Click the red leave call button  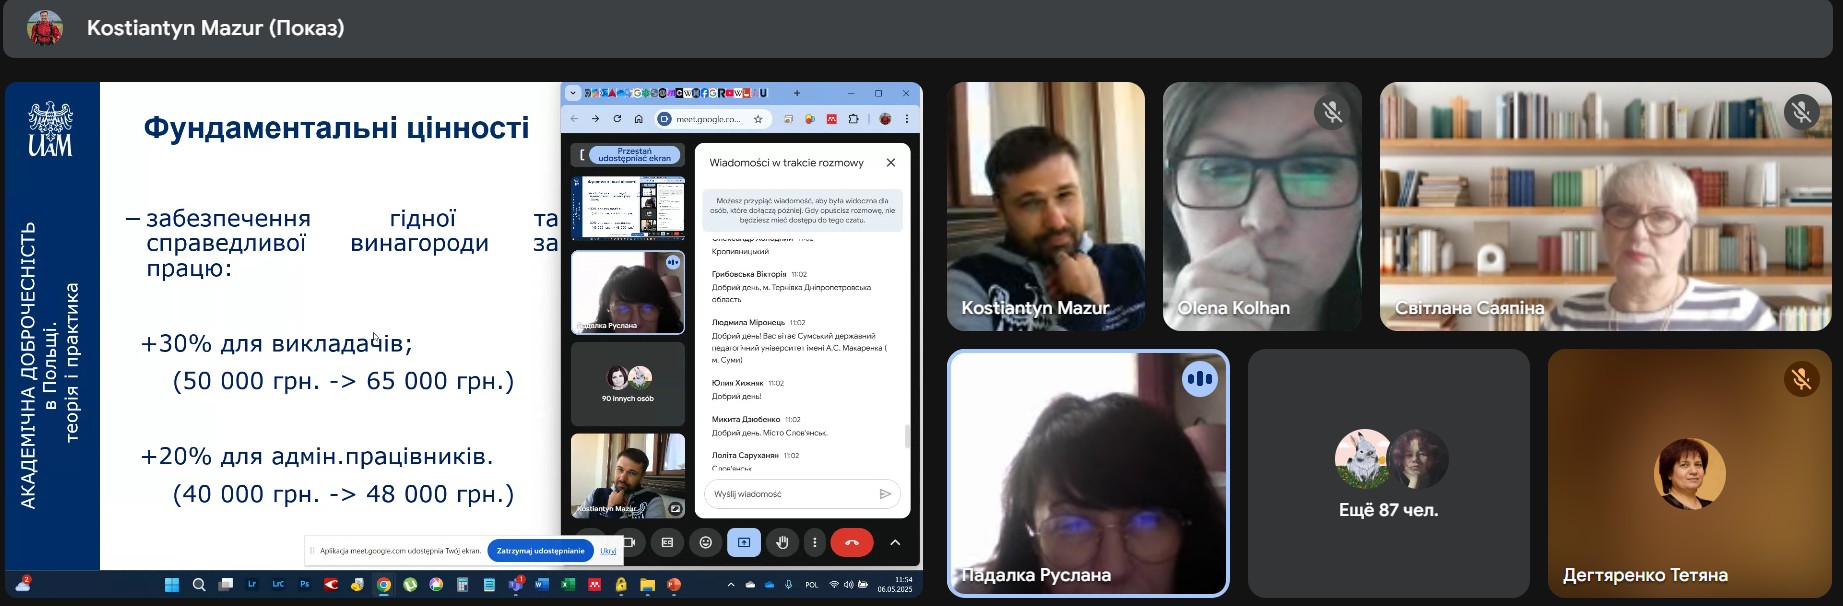(x=851, y=542)
